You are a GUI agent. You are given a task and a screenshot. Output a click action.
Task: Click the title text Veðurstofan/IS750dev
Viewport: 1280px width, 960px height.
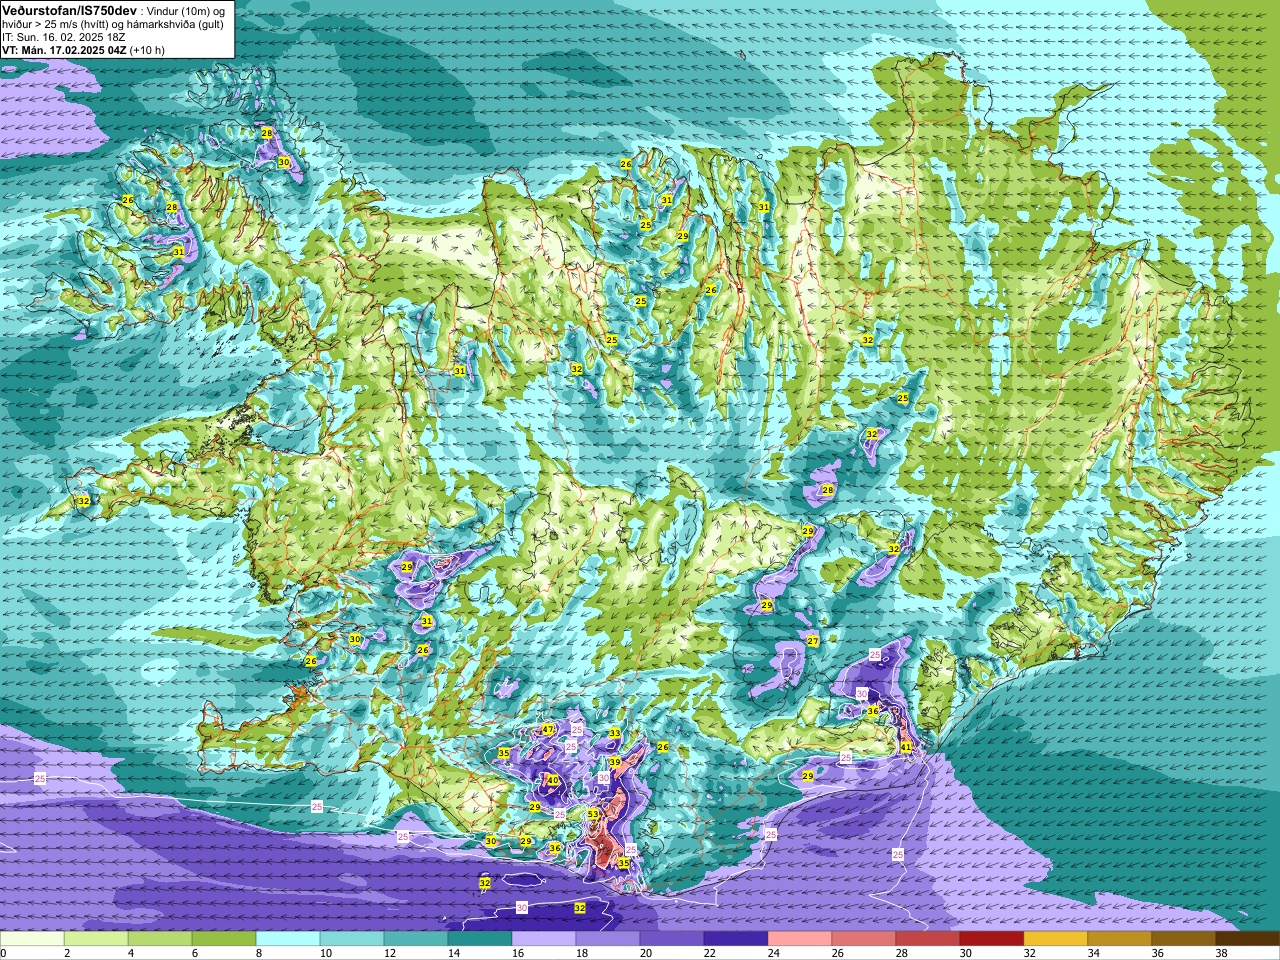[70, 9]
